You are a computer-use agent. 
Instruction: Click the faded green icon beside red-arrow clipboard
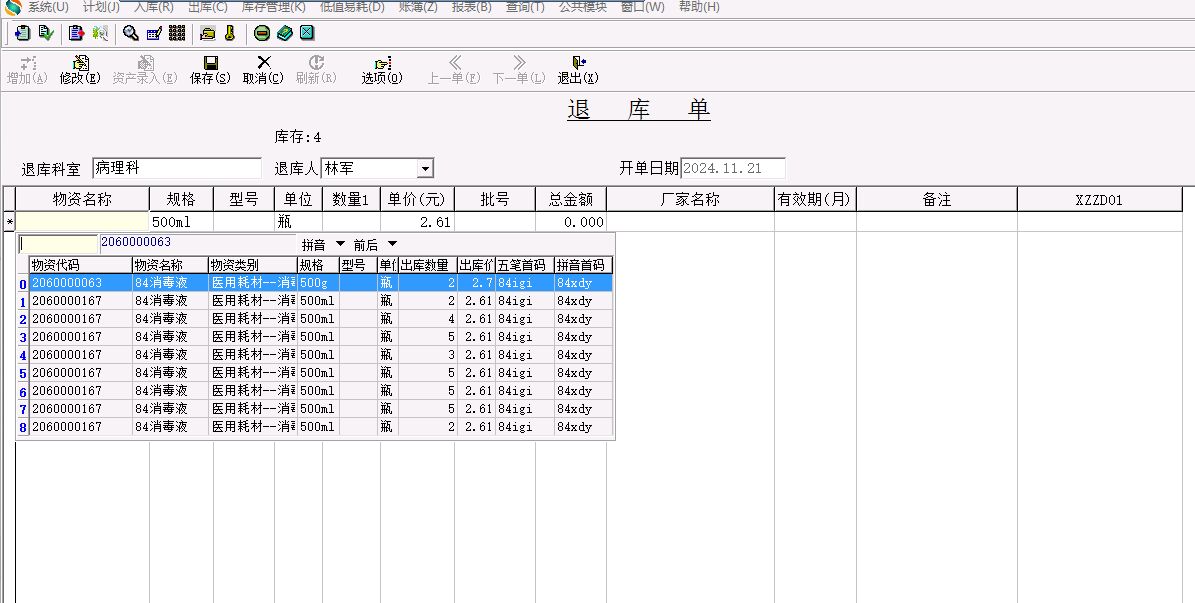click(100, 33)
